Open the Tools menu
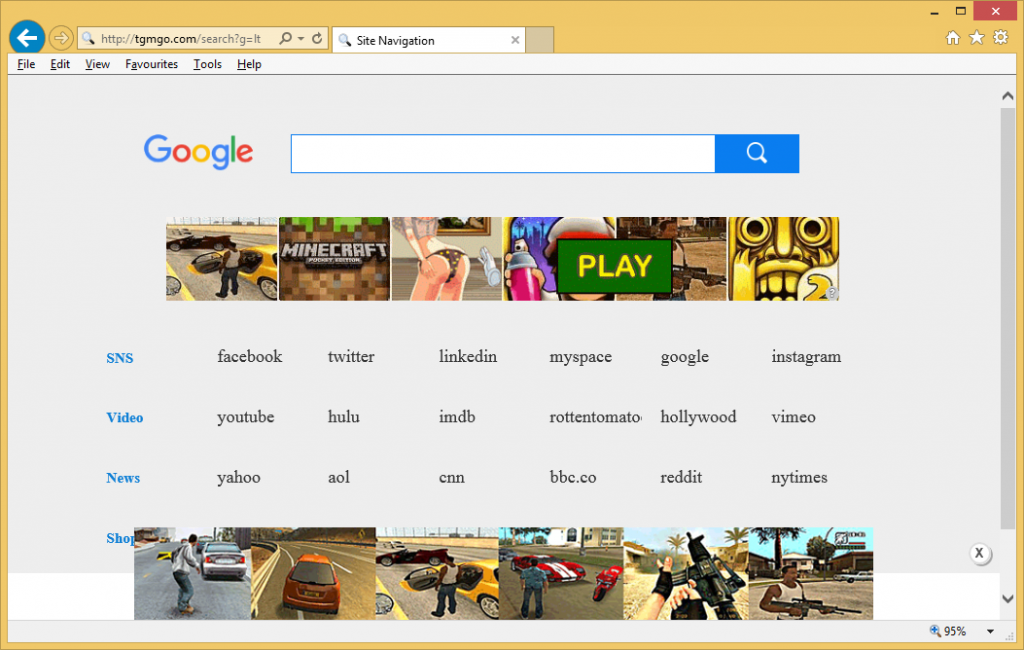 click(208, 64)
